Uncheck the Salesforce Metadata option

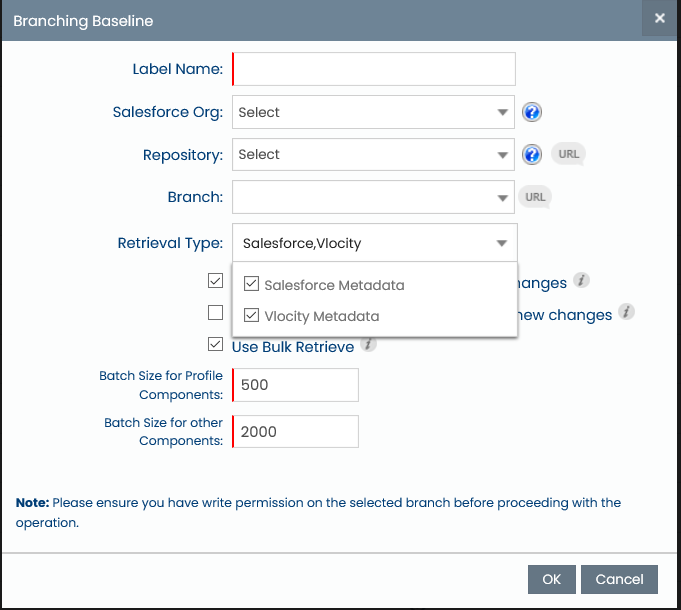(252, 285)
